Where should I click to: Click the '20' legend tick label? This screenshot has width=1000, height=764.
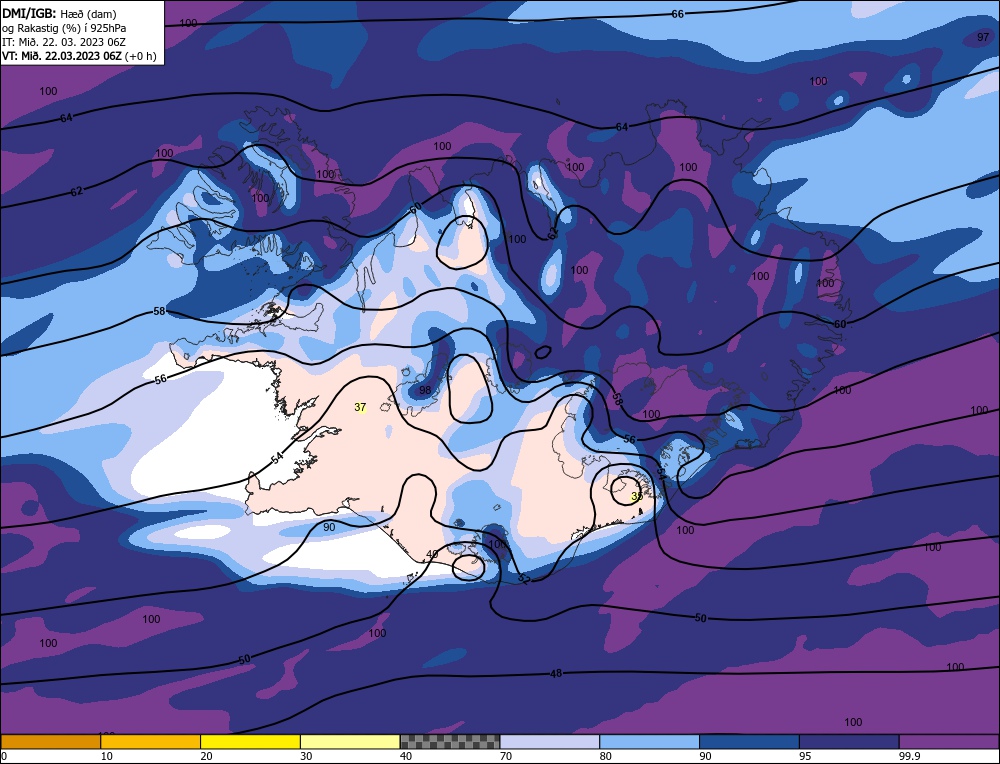point(206,756)
